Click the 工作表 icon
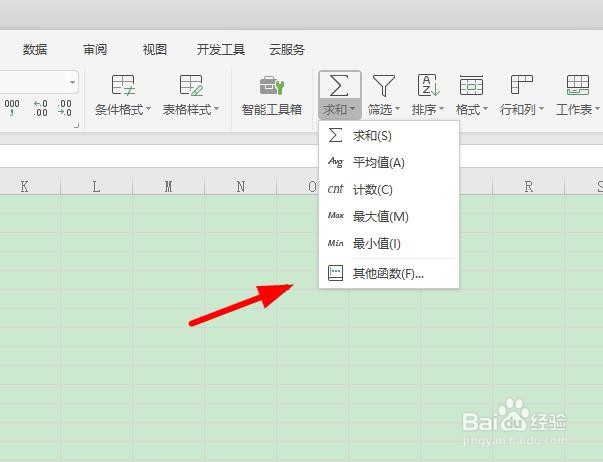Screen dimensions: 603x462 coord(578,85)
